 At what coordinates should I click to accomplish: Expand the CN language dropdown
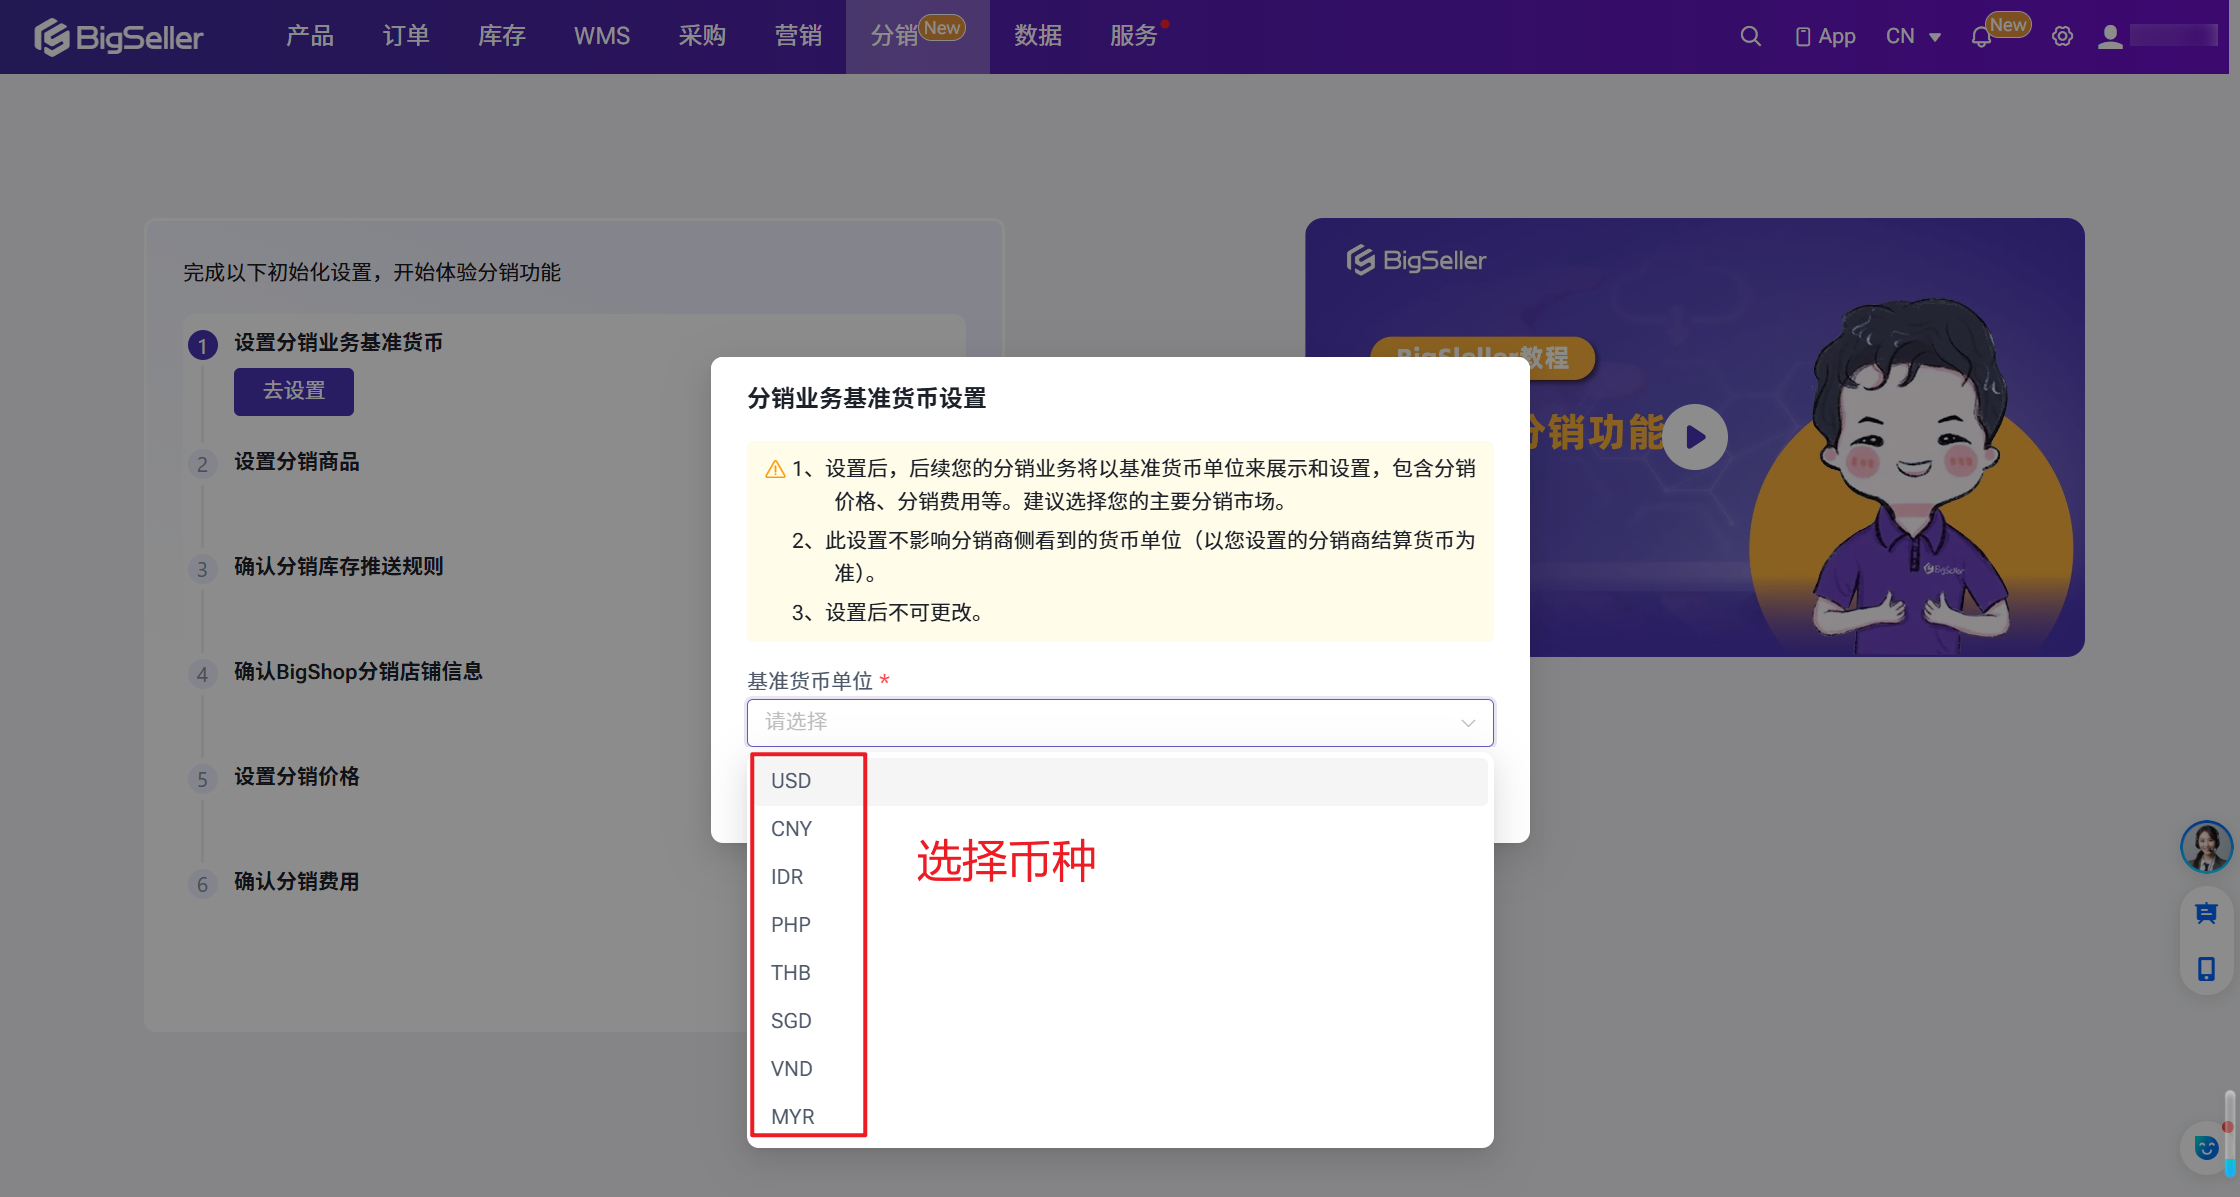click(1913, 37)
